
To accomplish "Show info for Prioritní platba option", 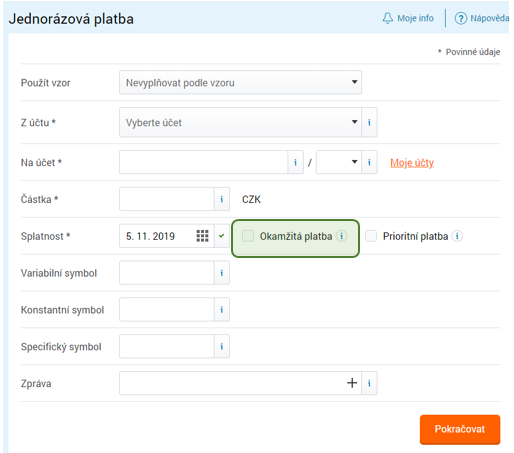I will 457,236.
